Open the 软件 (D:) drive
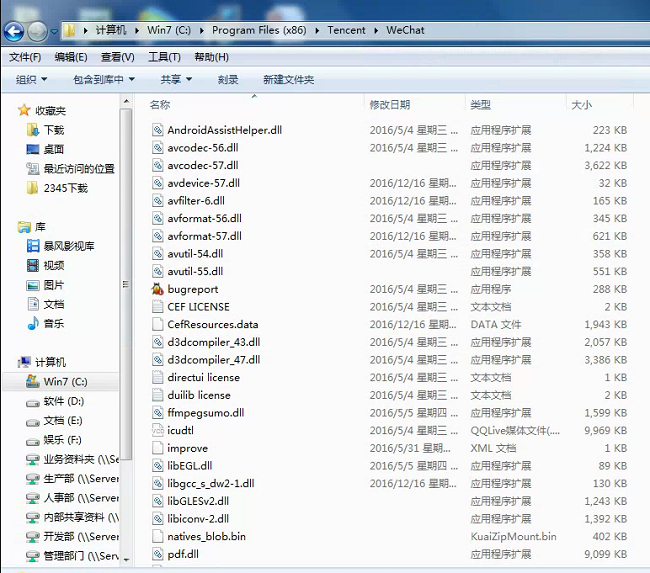650x573 pixels. pyautogui.click(x=63, y=401)
